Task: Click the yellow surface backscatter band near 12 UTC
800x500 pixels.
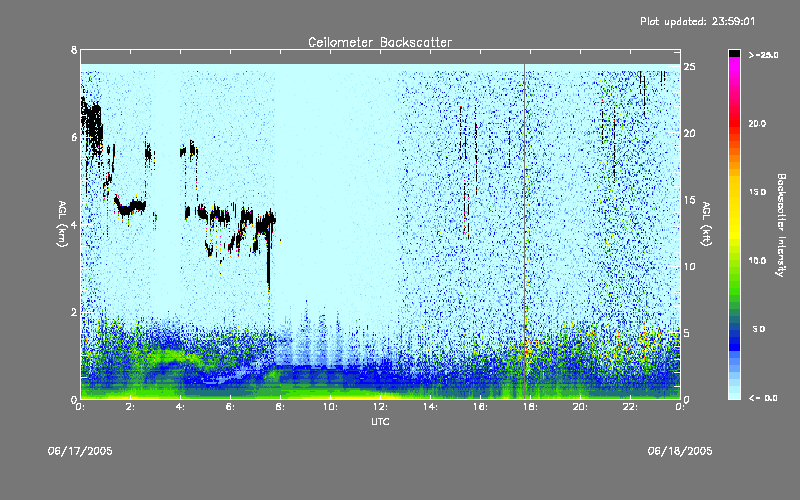Action: (372, 396)
